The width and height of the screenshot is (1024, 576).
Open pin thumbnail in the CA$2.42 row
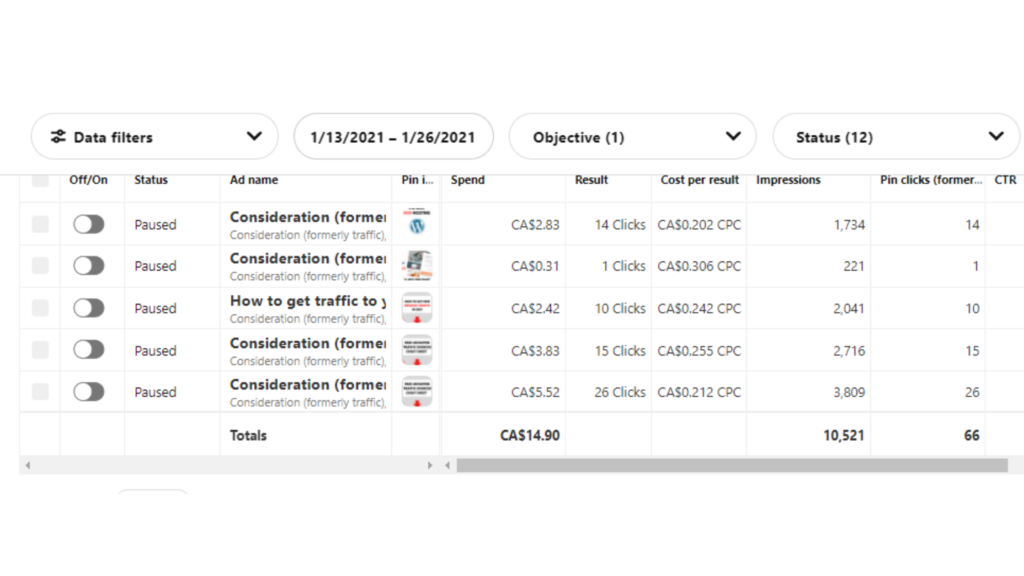[x=417, y=308]
